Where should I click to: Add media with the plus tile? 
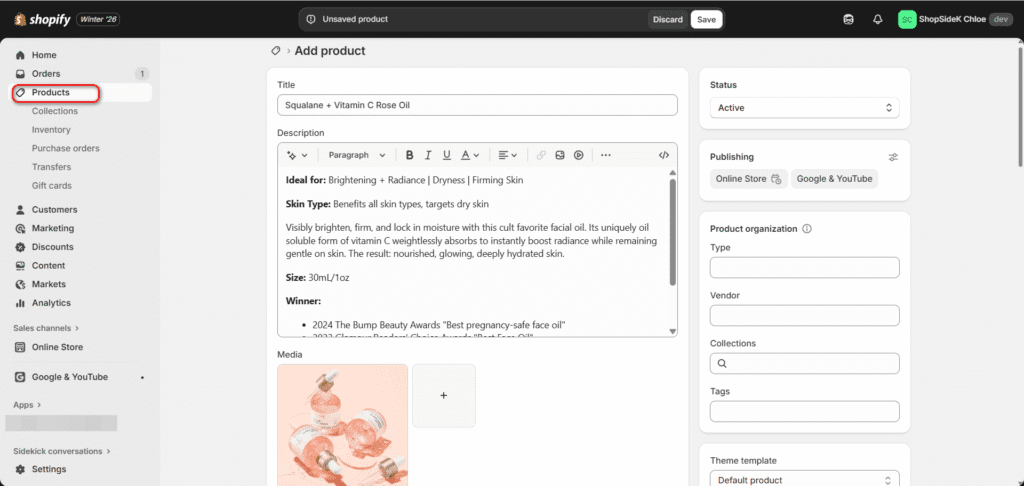pyautogui.click(x=444, y=396)
